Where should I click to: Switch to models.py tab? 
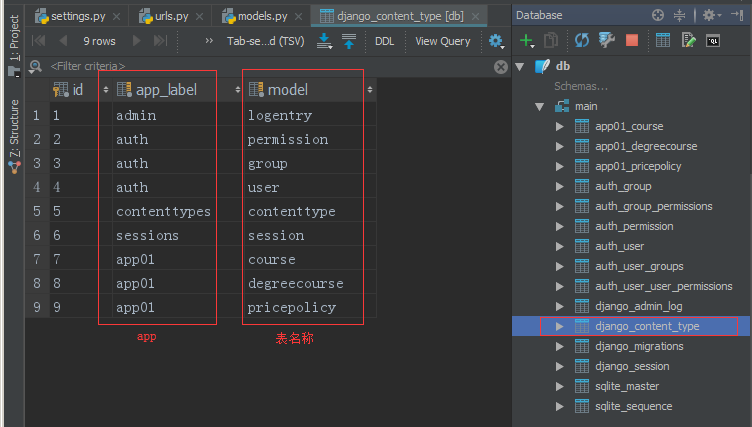point(262,16)
